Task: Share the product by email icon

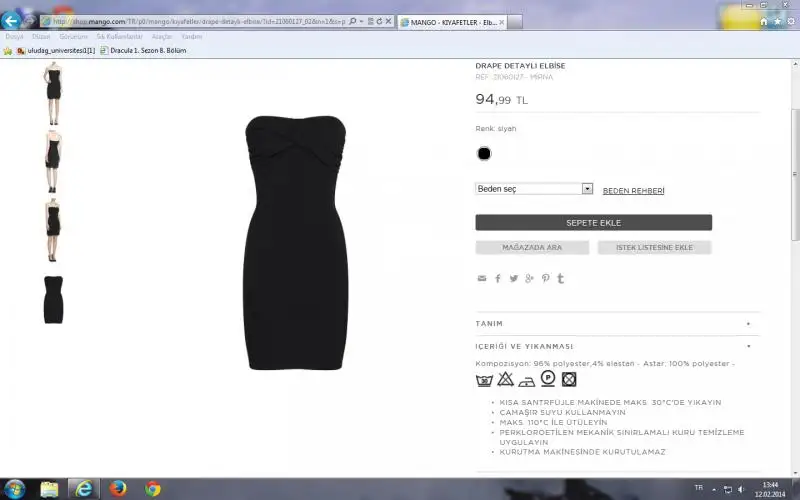Action: click(x=482, y=278)
